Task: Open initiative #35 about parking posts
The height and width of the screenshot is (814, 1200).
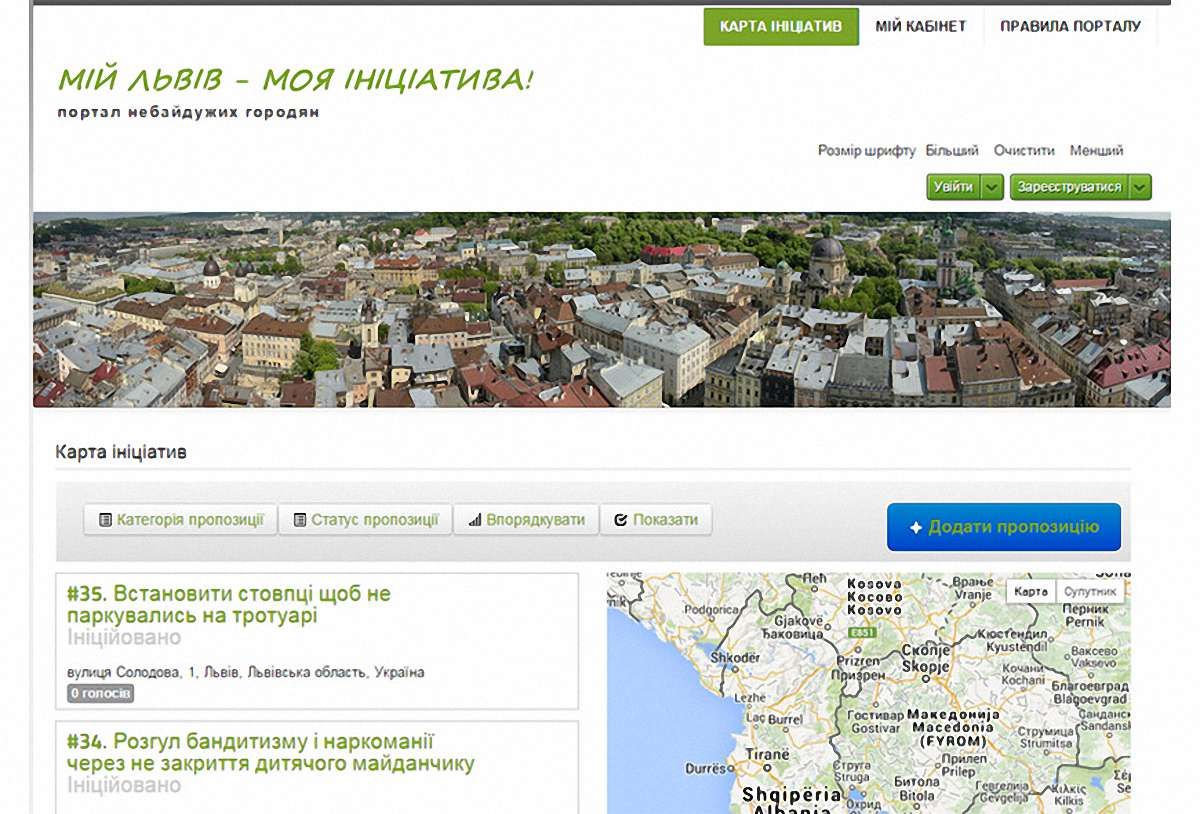Action: click(228, 605)
